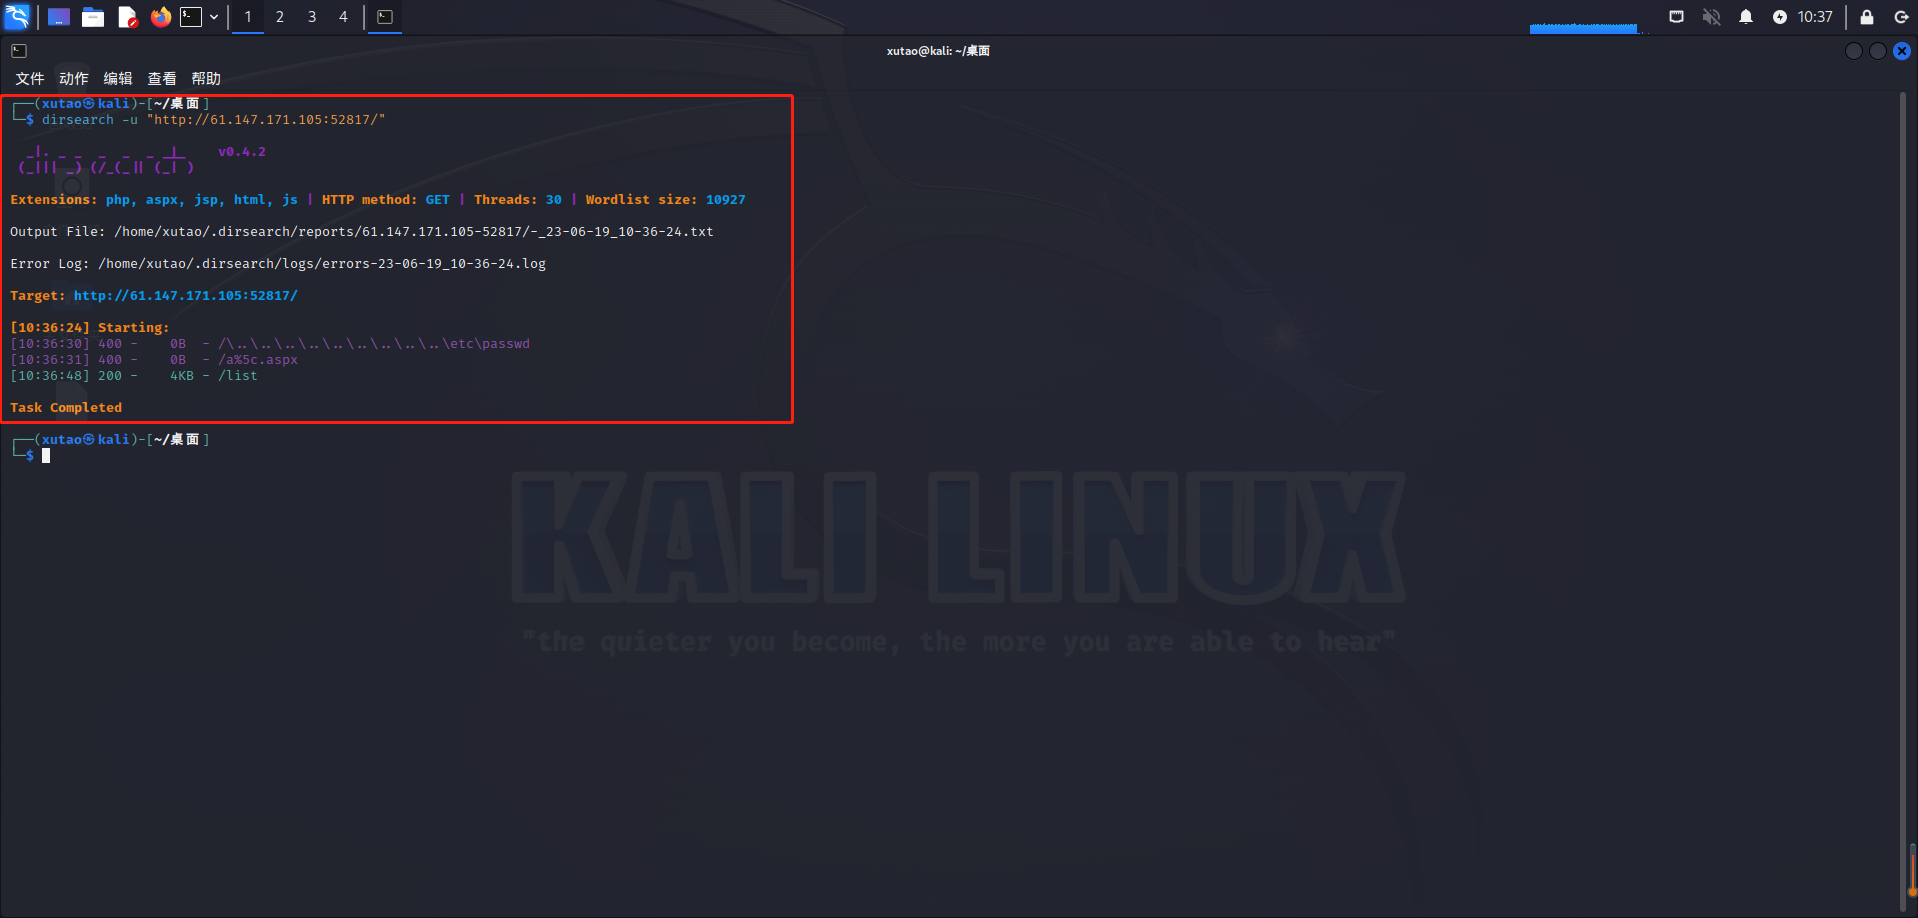Click the dirsearch command line text

coord(213,120)
